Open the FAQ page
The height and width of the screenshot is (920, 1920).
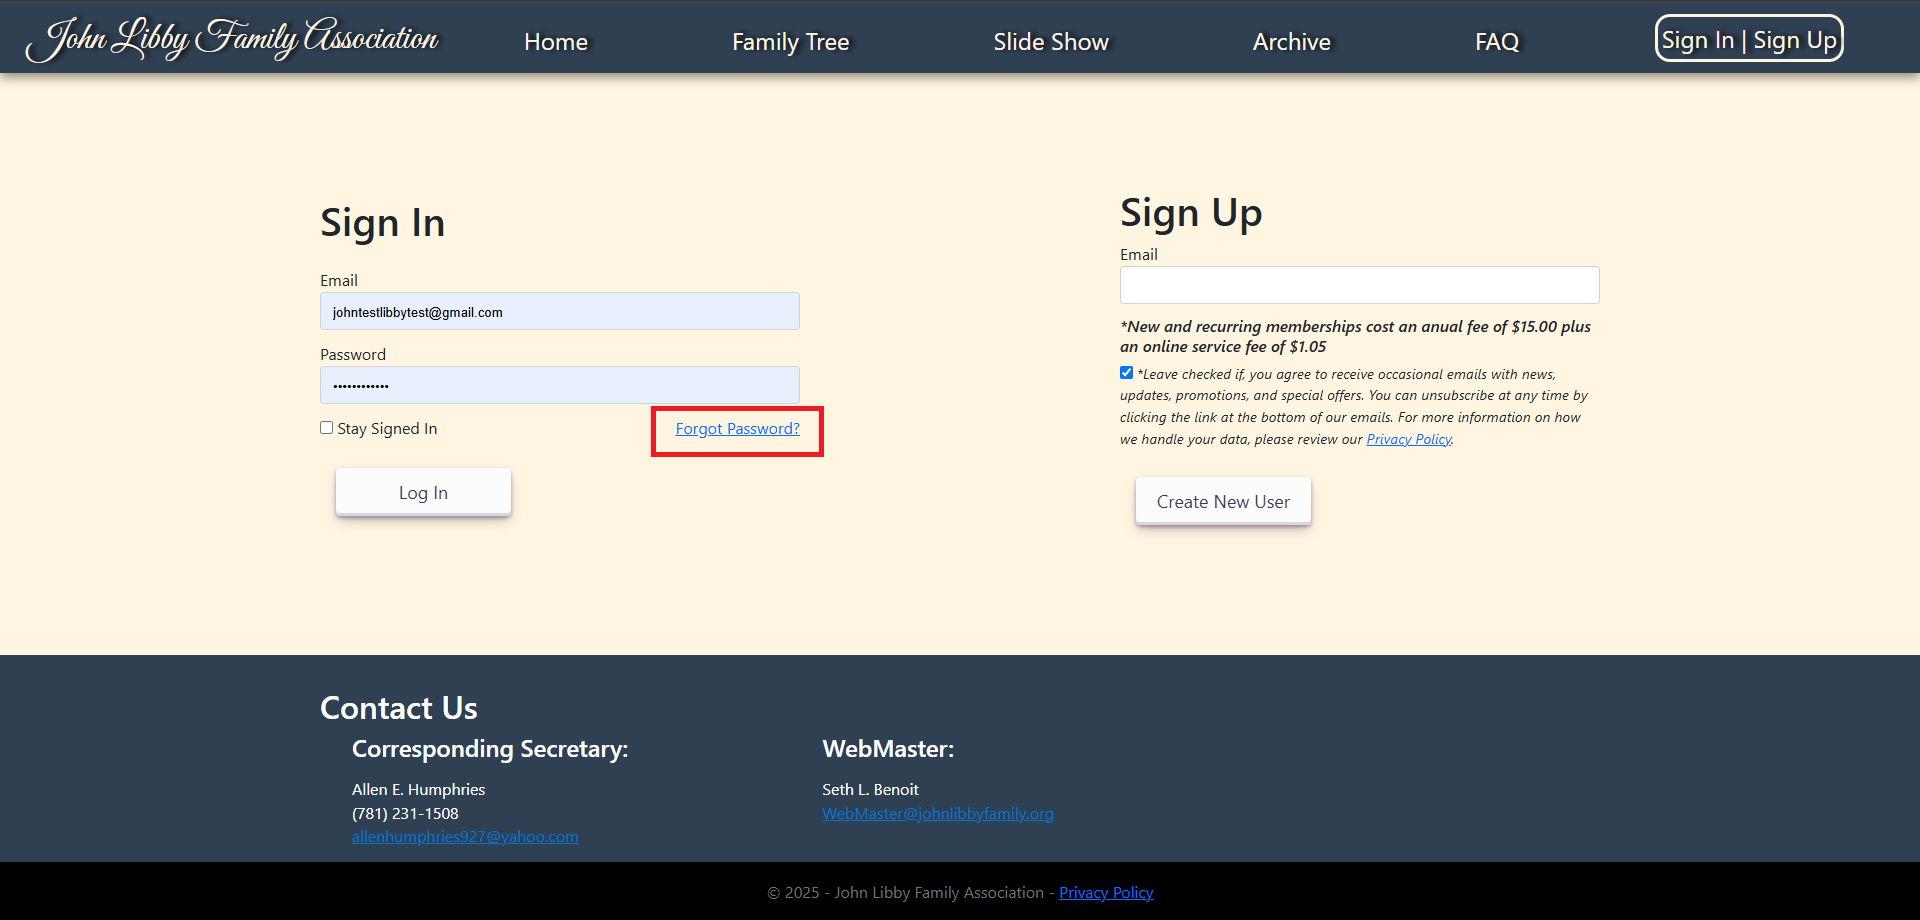click(1497, 42)
